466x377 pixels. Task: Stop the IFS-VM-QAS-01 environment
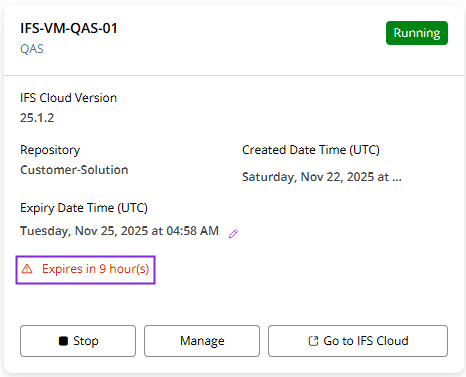tap(78, 341)
